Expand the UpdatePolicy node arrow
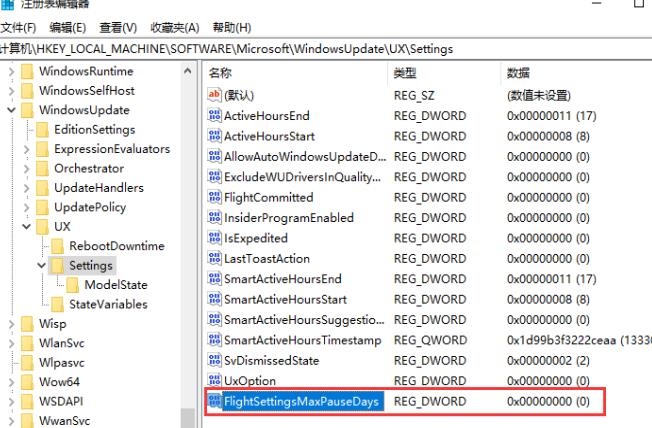The image size is (652, 428). pos(27,207)
